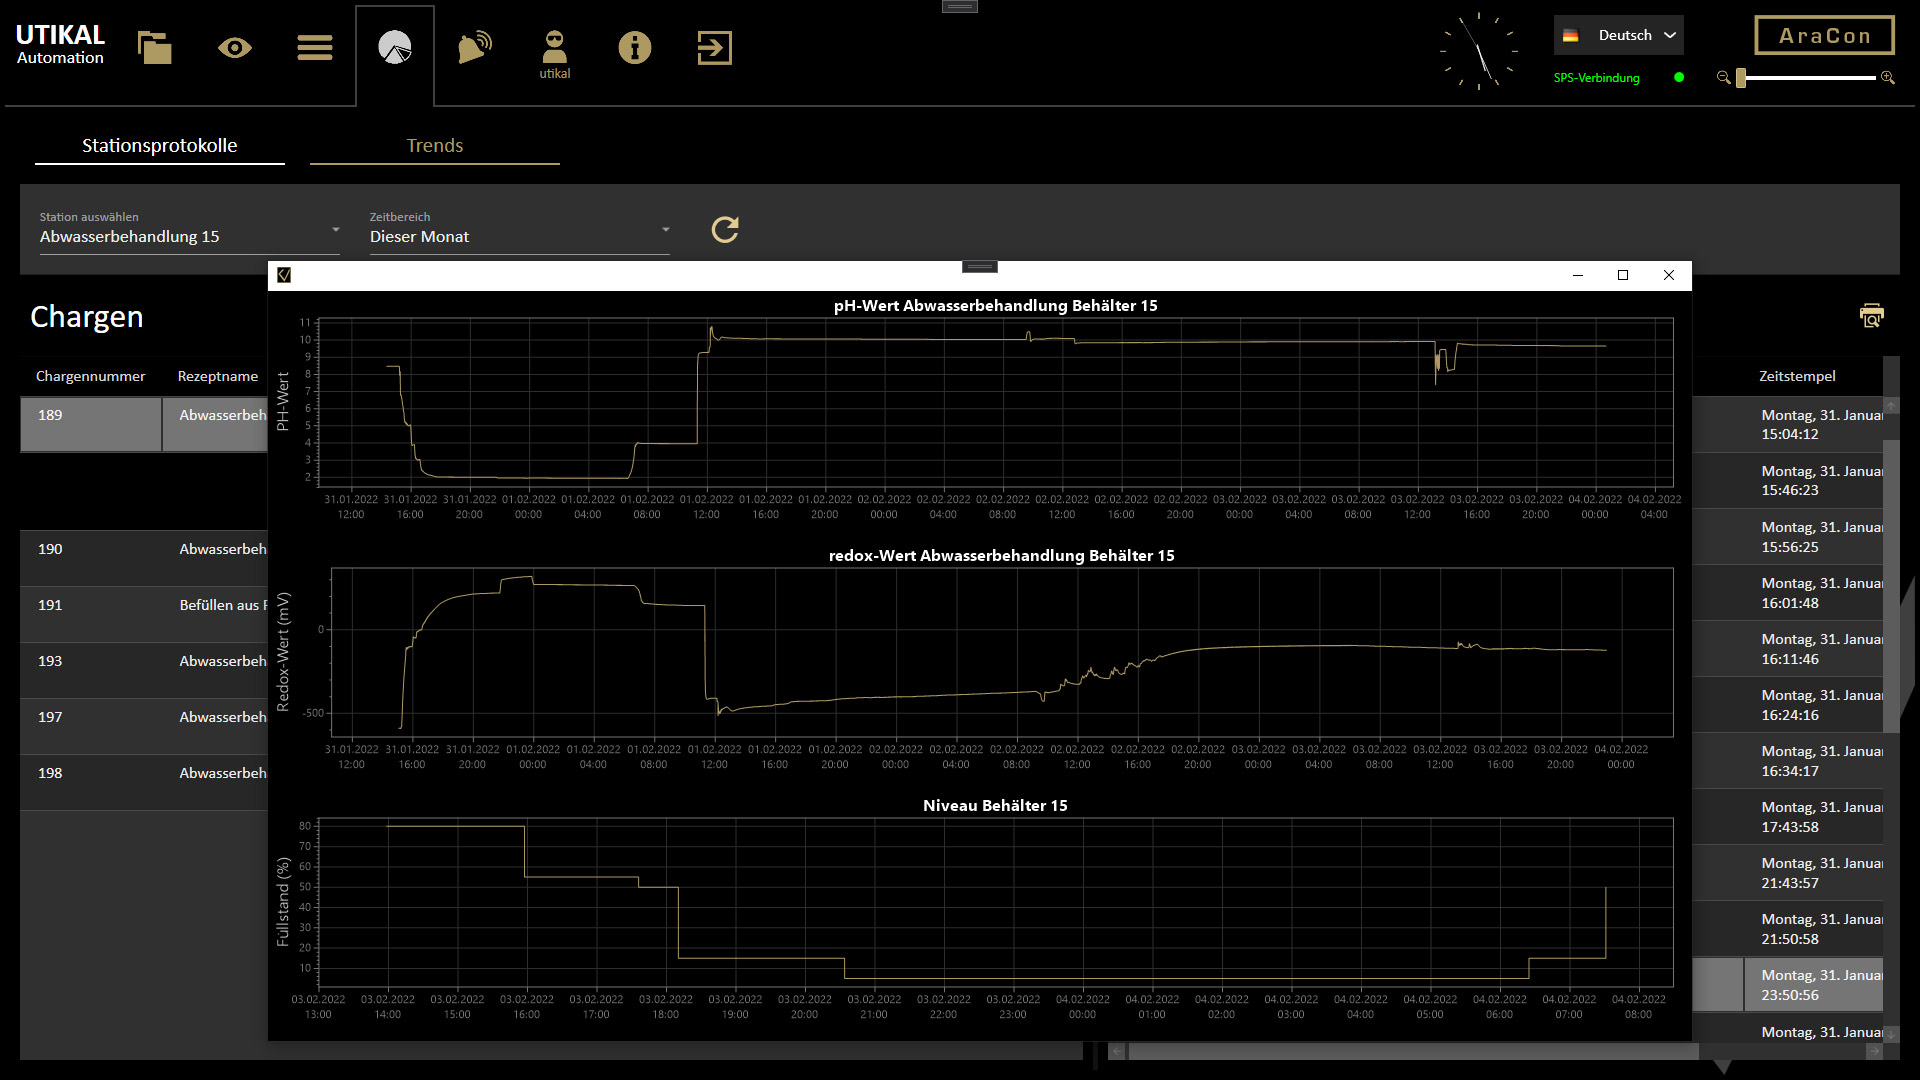Image resolution: width=1920 pixels, height=1080 pixels.
Task: Click the refresh icon beside Zeitbereich
Action: (x=725, y=229)
